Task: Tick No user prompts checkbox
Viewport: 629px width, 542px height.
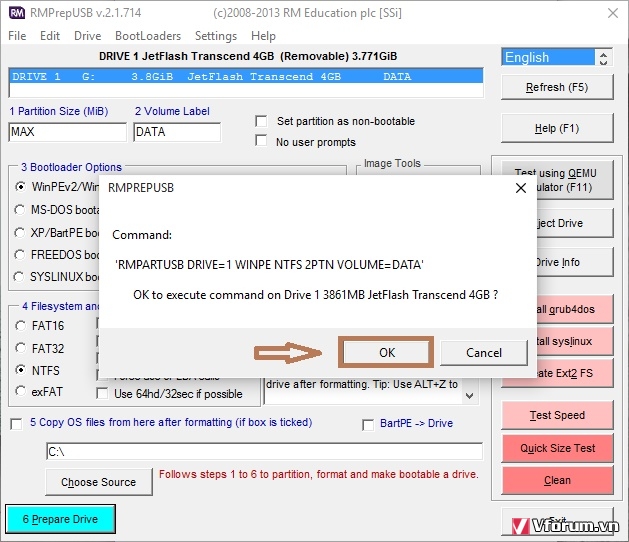Action: point(261,141)
